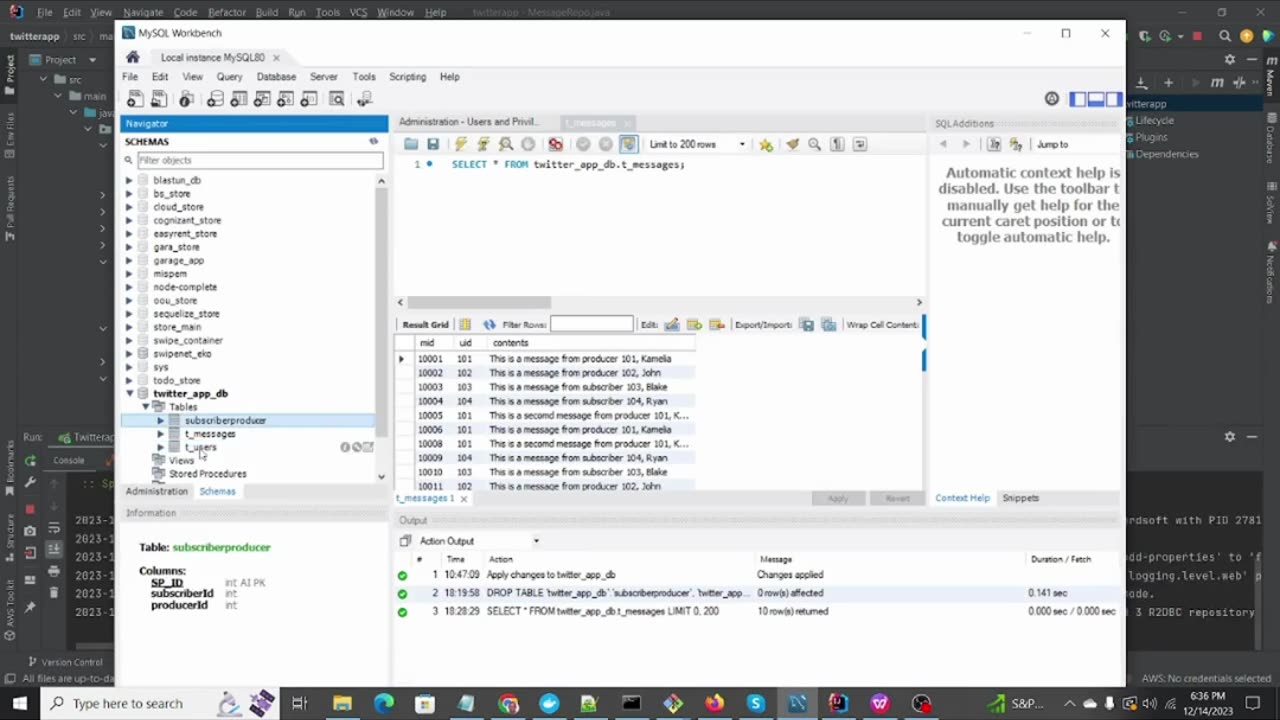1280x720 pixels.
Task: Beautify query broom icon
Action: coord(792,144)
